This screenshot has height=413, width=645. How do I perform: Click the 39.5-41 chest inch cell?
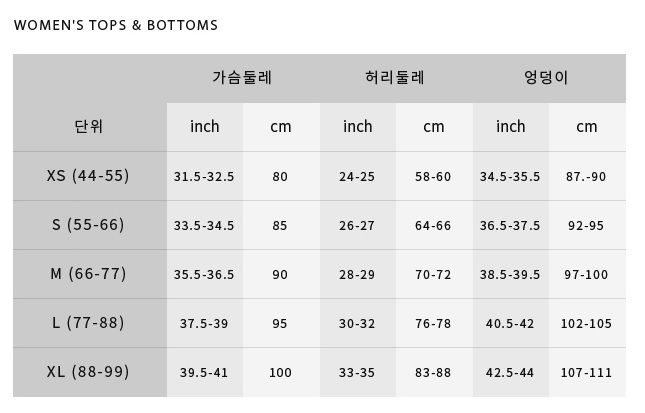point(204,373)
